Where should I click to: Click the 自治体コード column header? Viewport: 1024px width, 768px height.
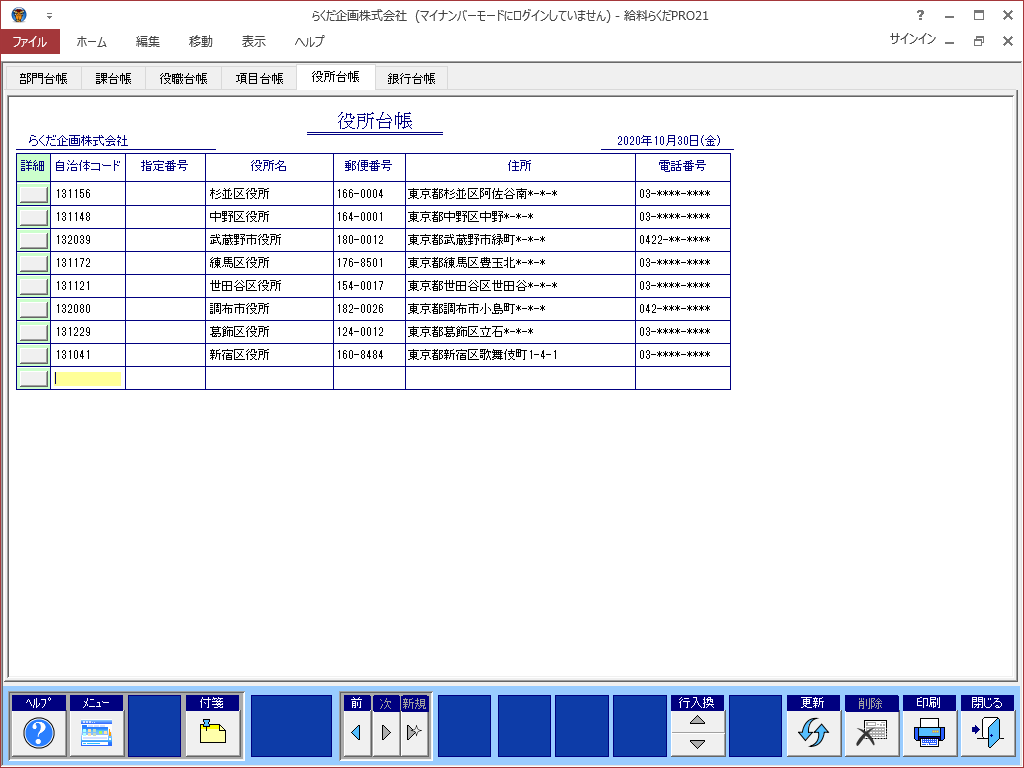(88, 167)
